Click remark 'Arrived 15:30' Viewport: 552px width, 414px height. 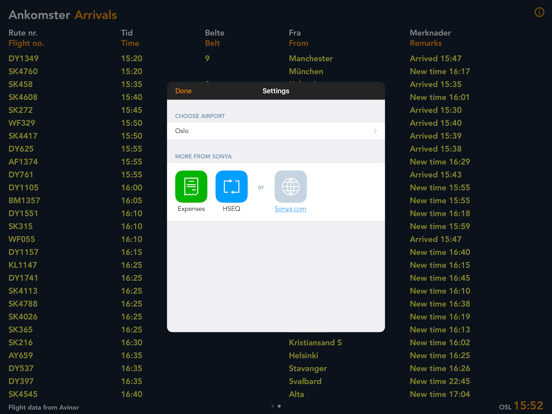pyautogui.click(x=435, y=110)
